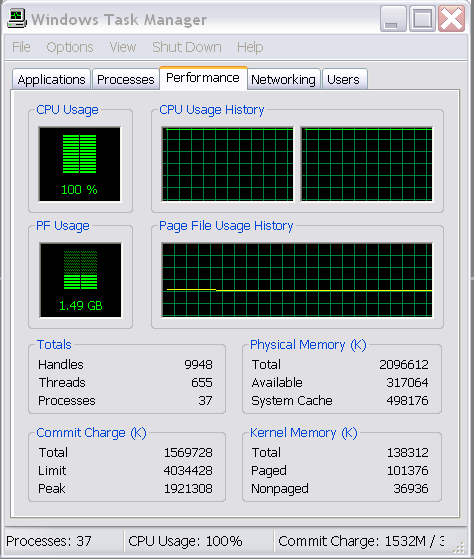The width and height of the screenshot is (474, 559).
Task: Click the Task Manager title bar icon
Action: coord(17,19)
